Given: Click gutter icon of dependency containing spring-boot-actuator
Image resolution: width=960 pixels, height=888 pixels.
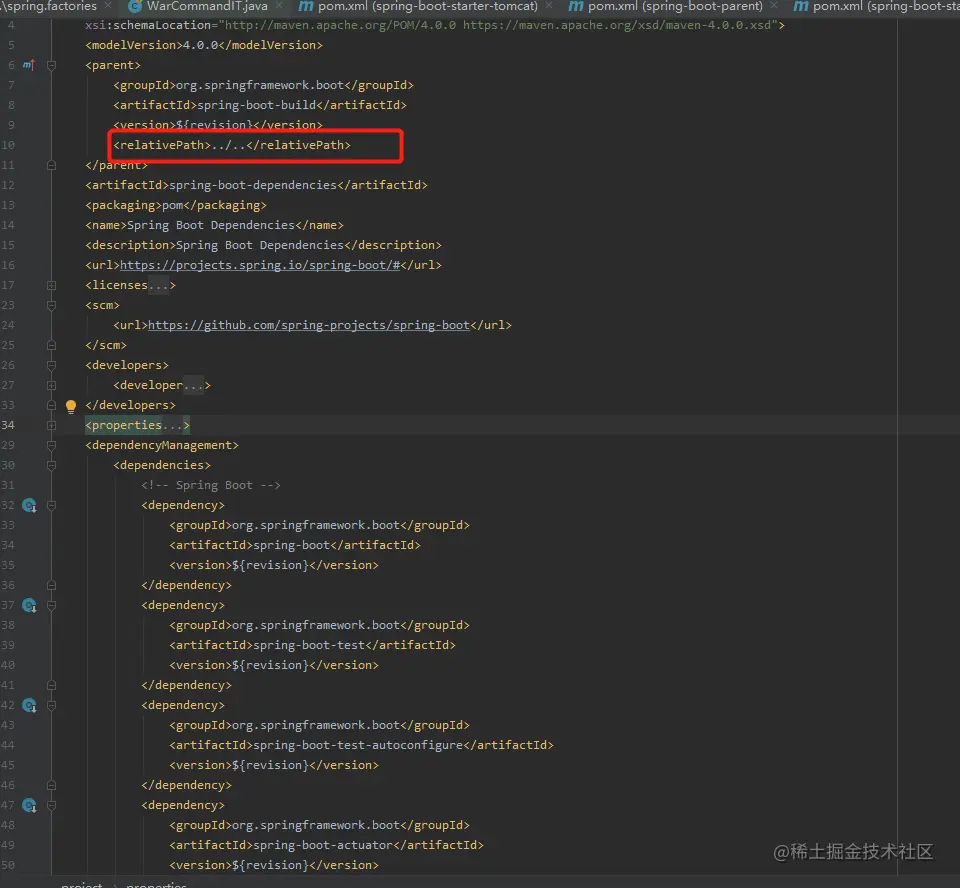Looking at the screenshot, I should click(29, 805).
